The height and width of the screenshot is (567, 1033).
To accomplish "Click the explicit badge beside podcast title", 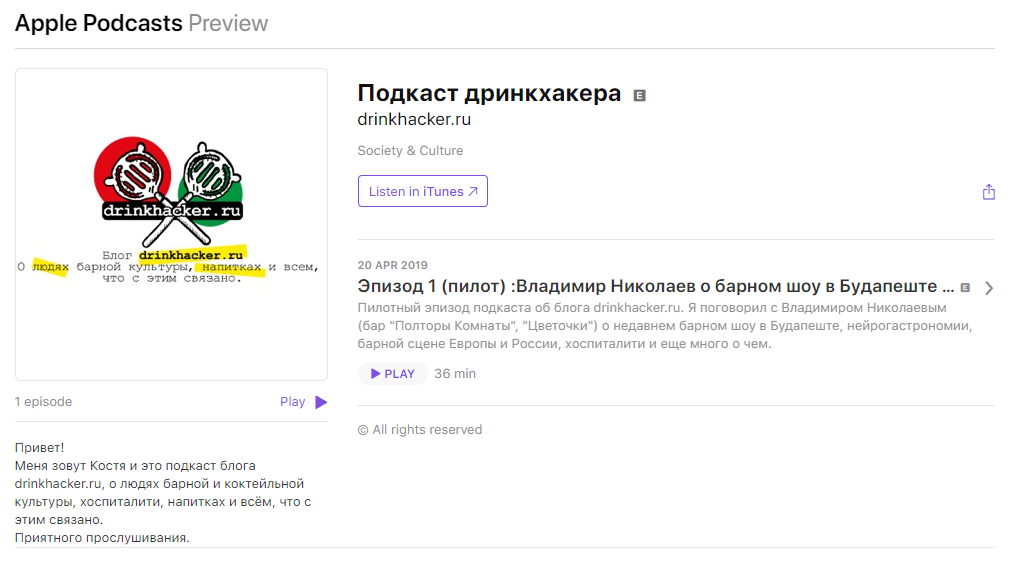I will 639,95.
